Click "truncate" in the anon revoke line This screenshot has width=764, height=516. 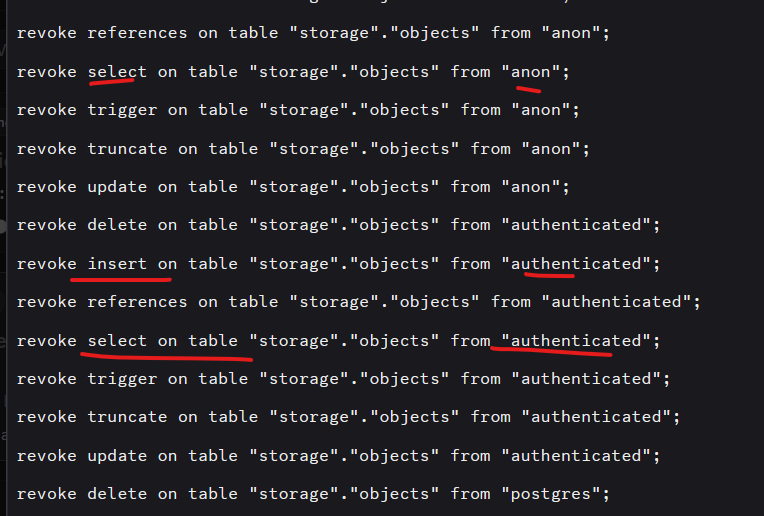tap(127, 148)
